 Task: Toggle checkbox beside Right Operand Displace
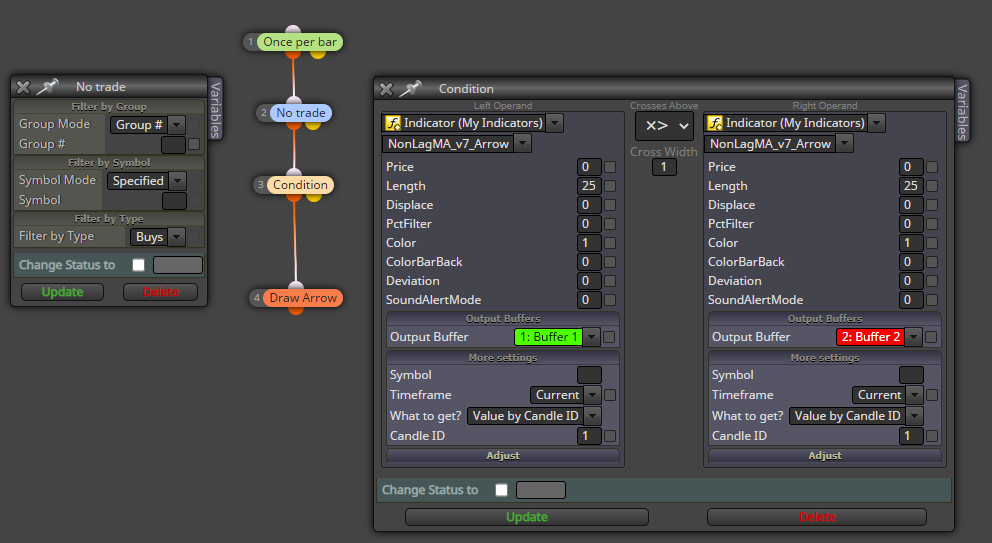[x=932, y=205]
